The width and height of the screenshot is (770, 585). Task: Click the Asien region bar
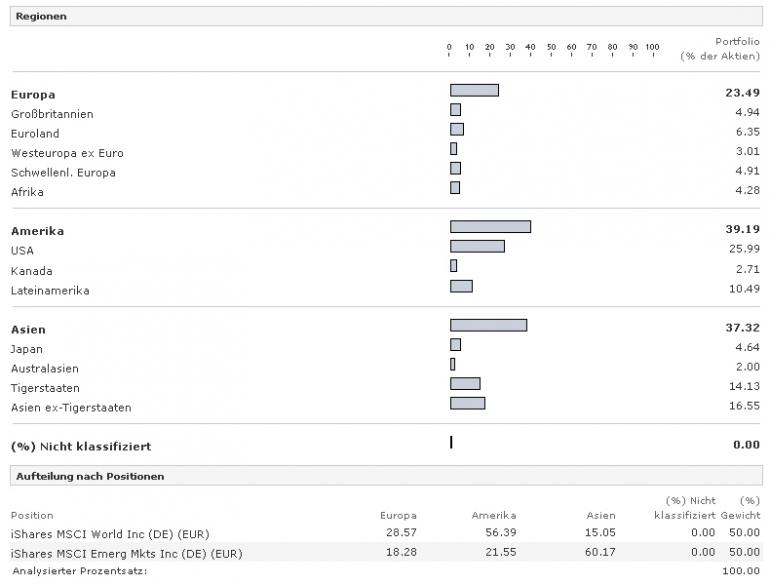[488, 325]
